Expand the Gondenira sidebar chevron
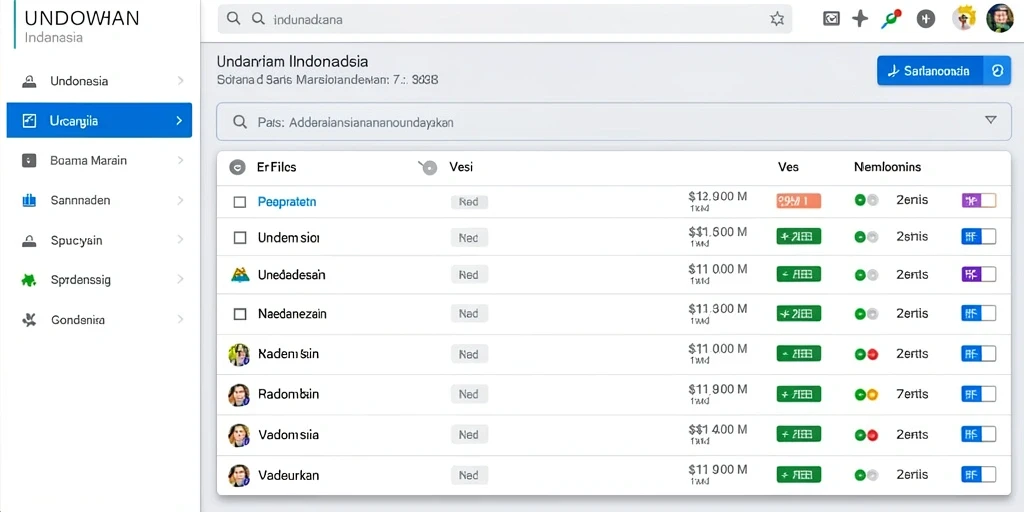Viewport: 1024px width, 512px height. point(180,320)
